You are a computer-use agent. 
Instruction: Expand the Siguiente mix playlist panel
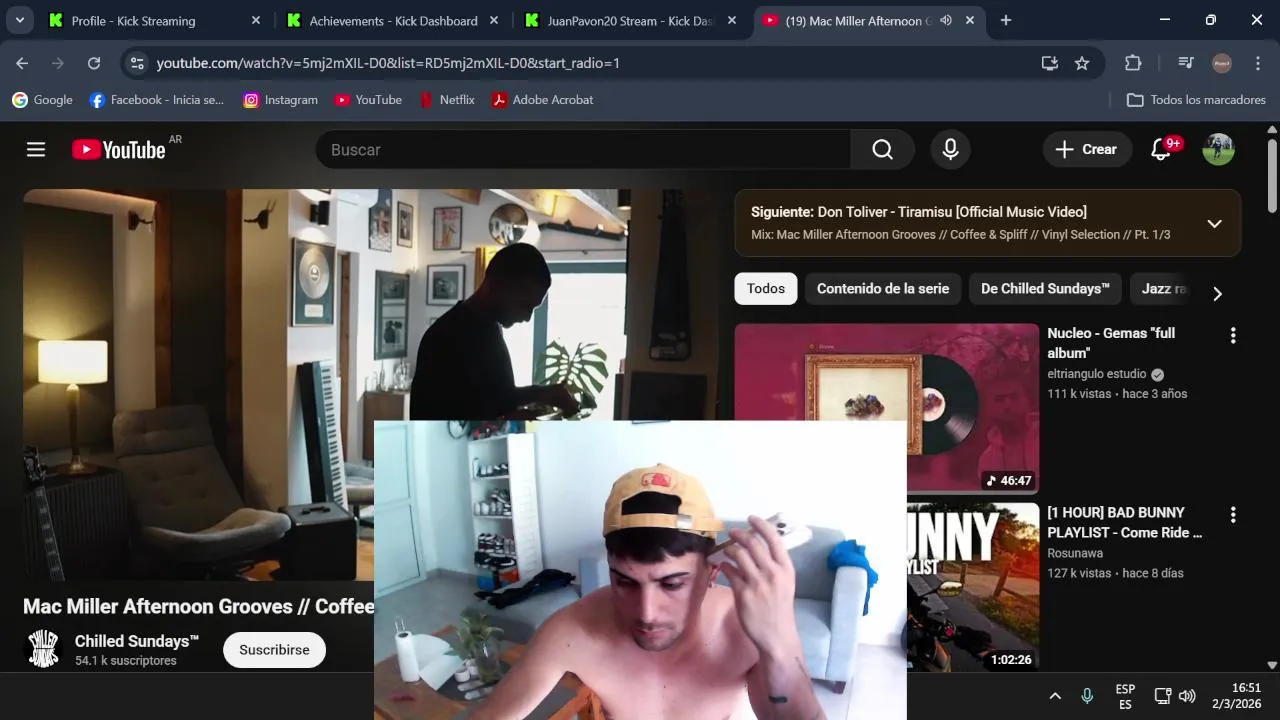(1214, 223)
